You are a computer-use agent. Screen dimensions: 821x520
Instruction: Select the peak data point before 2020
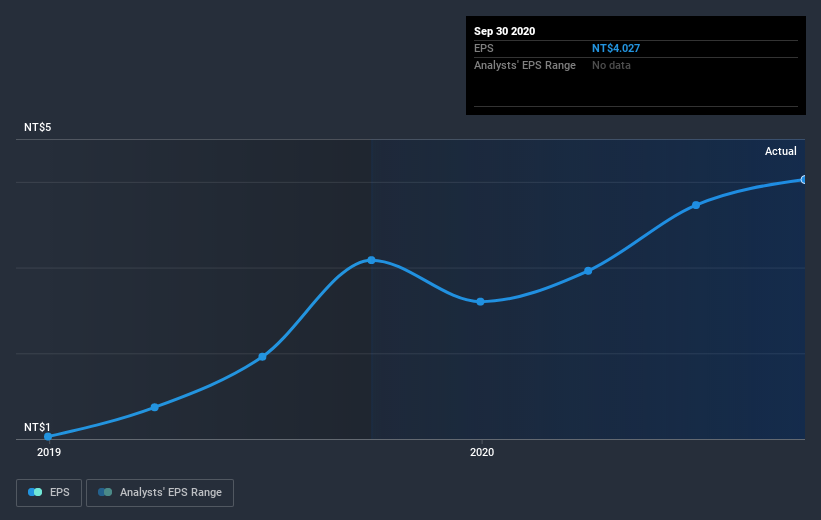(x=371, y=260)
